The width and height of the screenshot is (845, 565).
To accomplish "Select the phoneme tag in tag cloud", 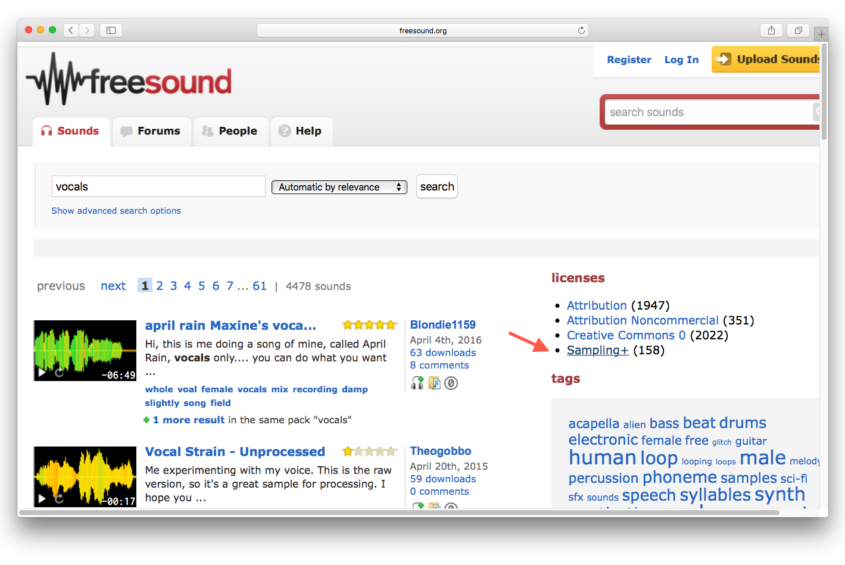I will (680, 477).
